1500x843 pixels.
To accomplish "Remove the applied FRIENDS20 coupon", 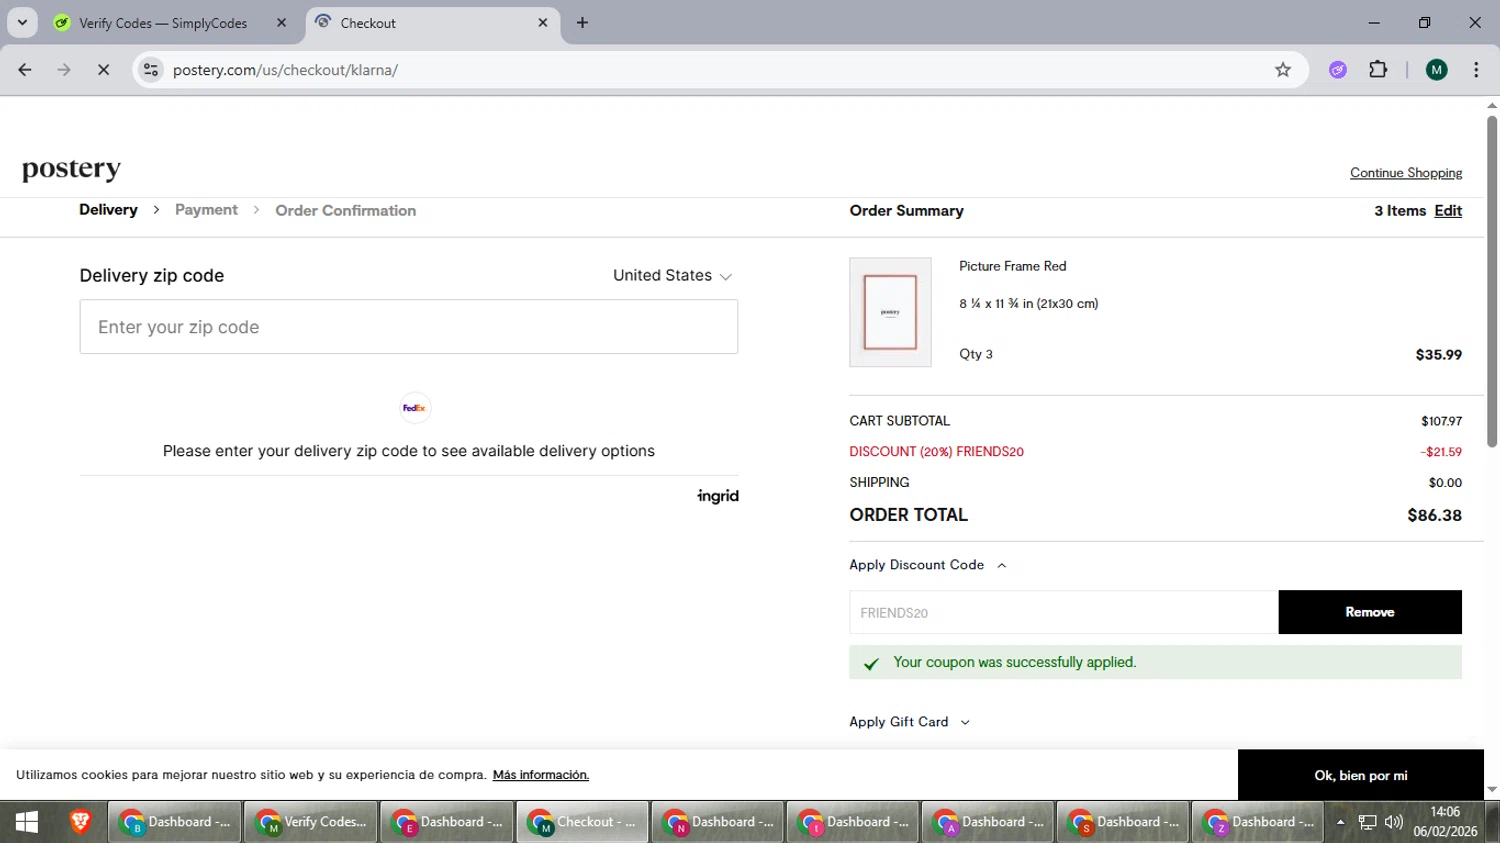I will click(x=1370, y=612).
